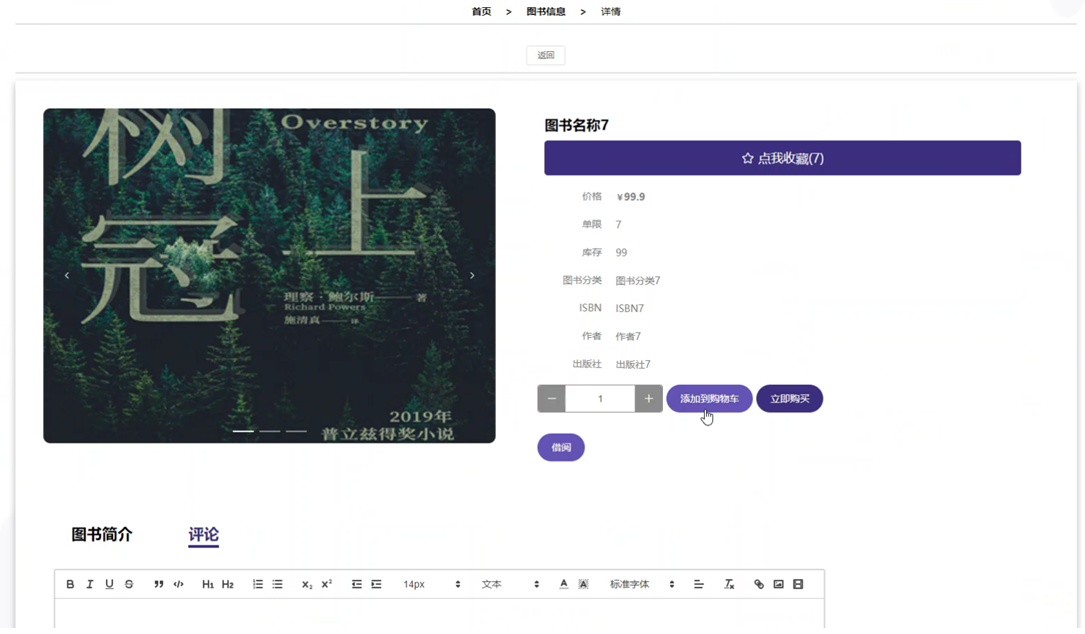Insert a hyperlink in the comment
The image size is (1085, 634).
tap(759, 584)
